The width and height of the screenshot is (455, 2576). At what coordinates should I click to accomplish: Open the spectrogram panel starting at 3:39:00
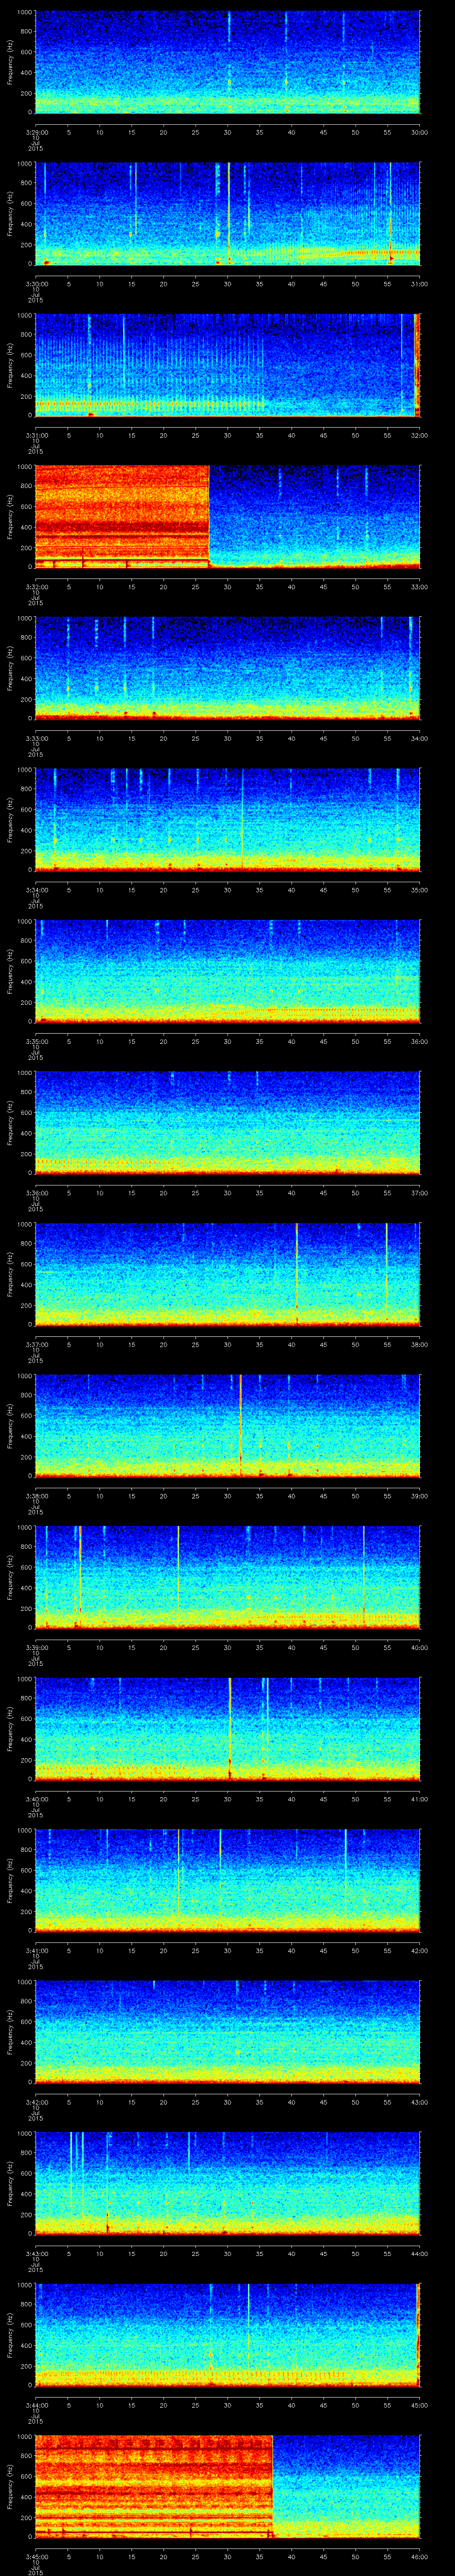[x=227, y=1577]
